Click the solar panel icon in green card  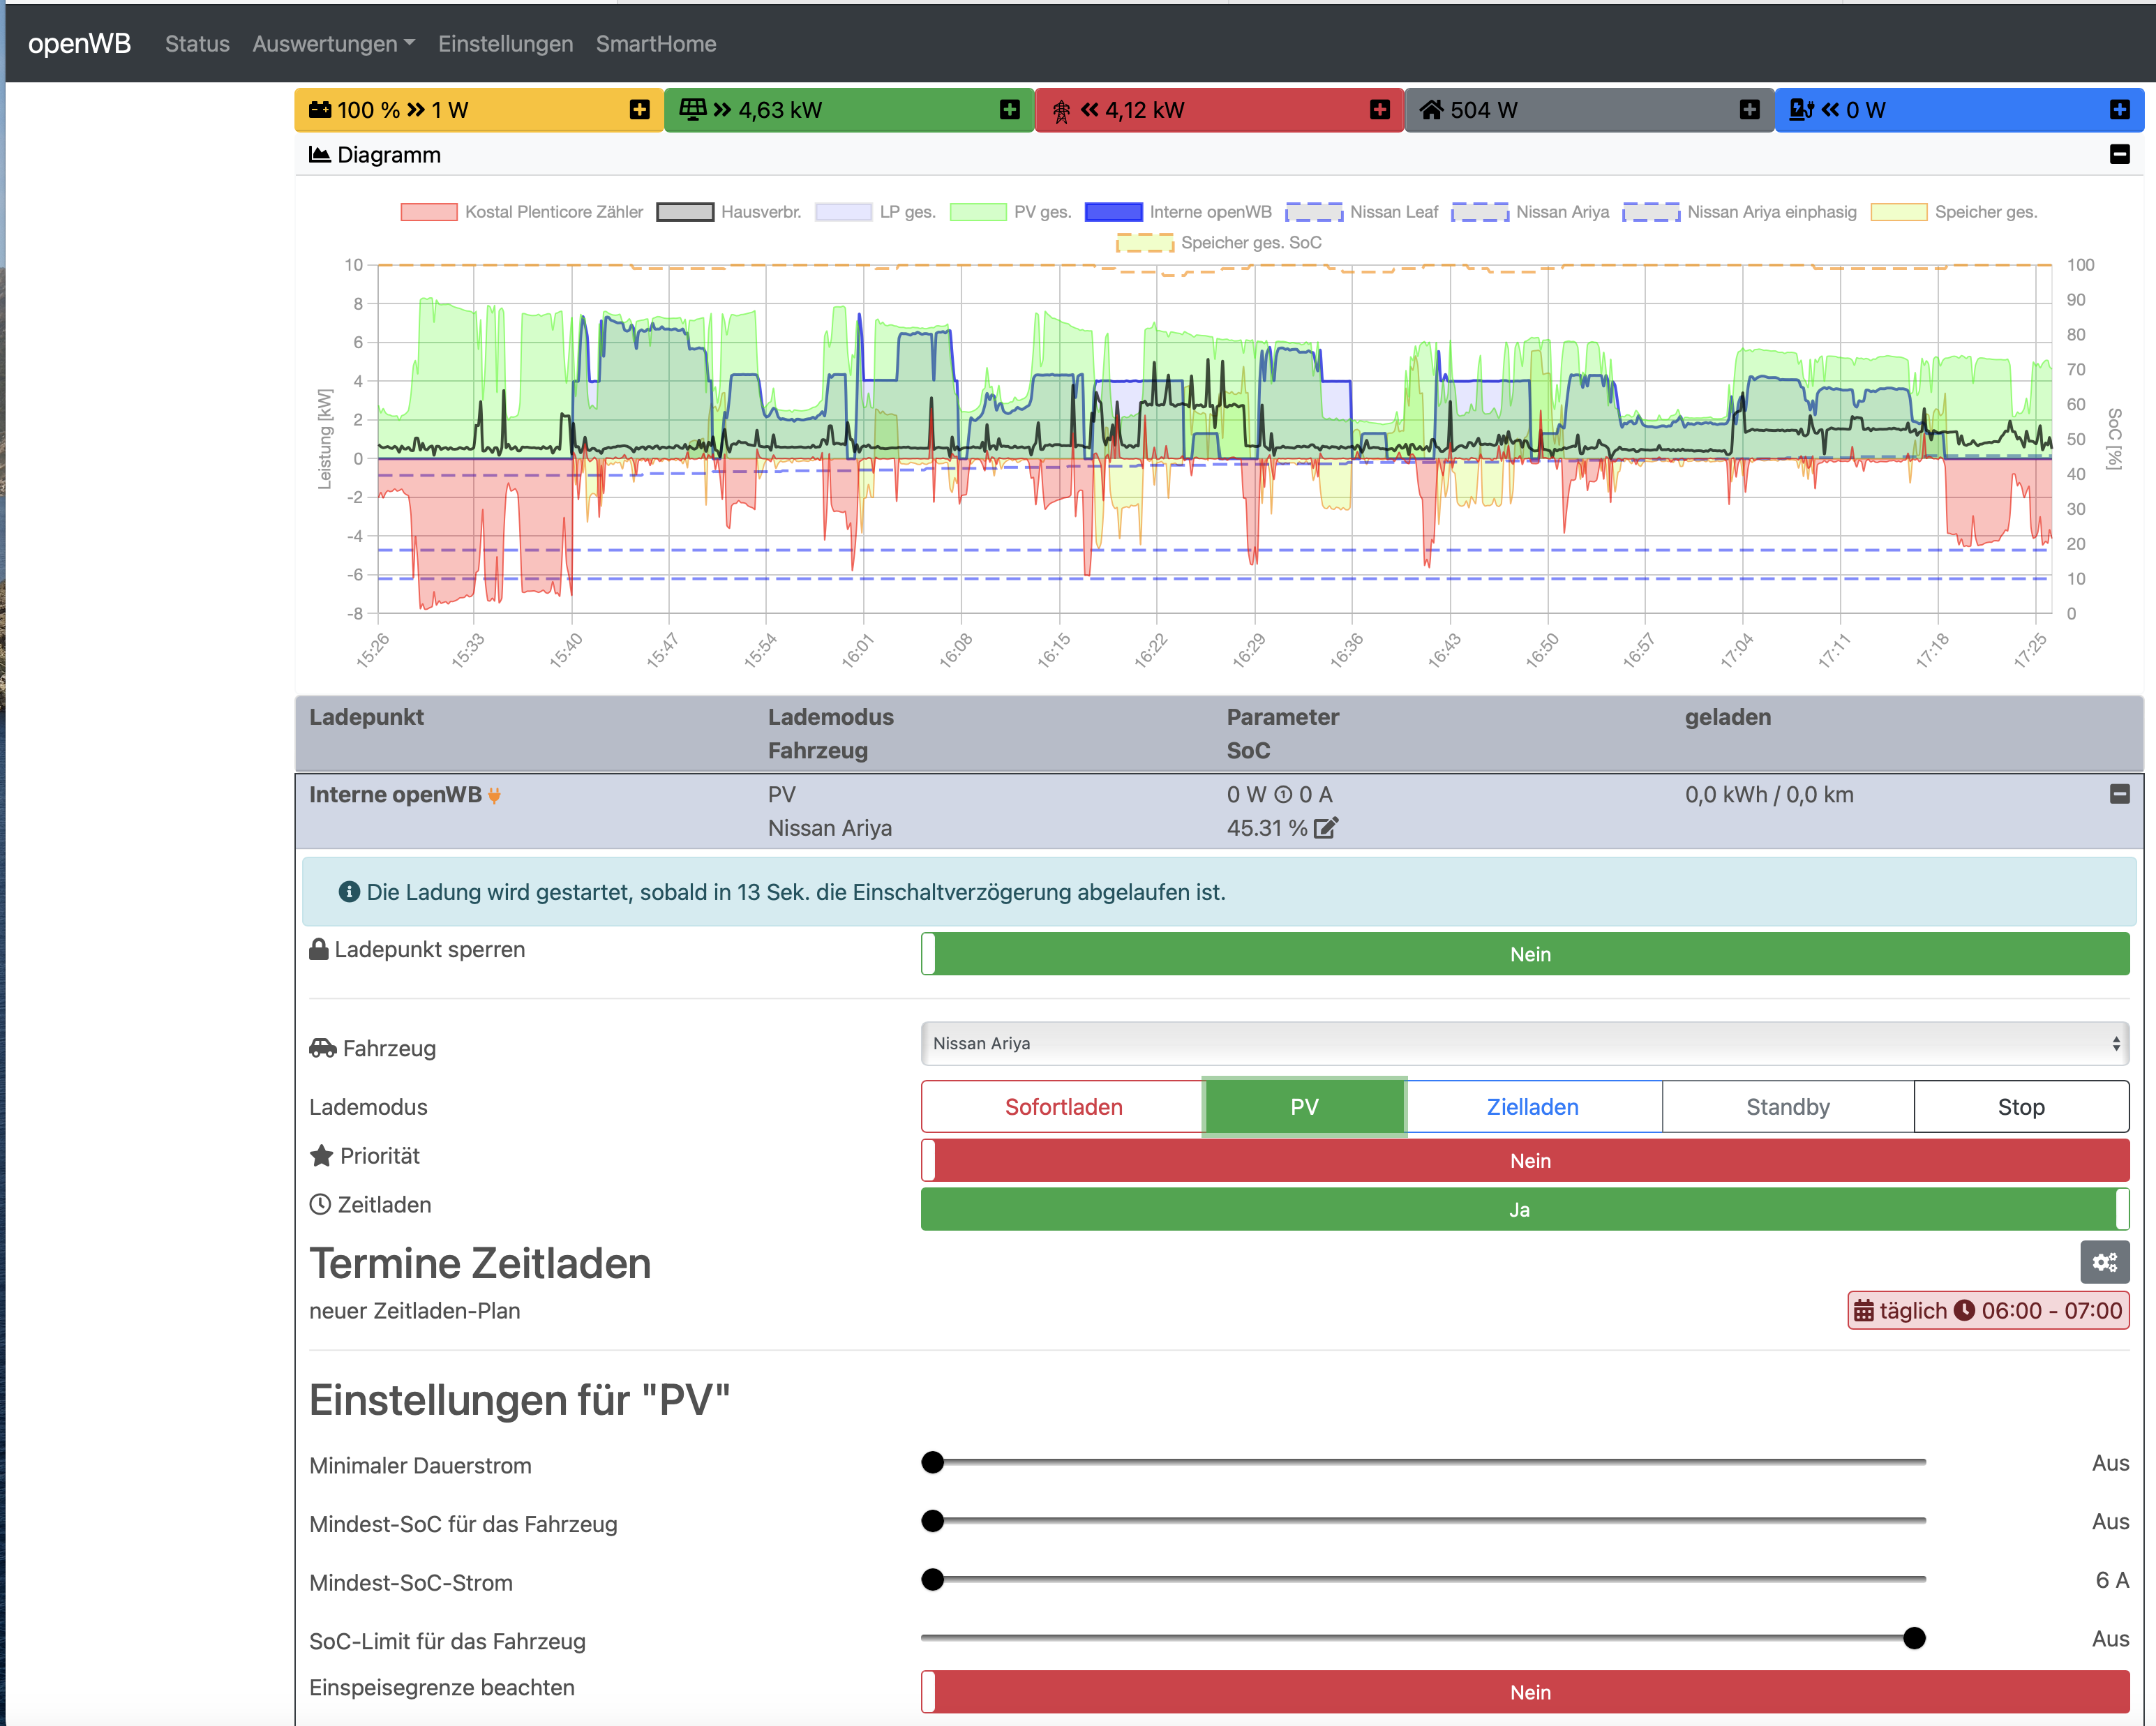(692, 109)
